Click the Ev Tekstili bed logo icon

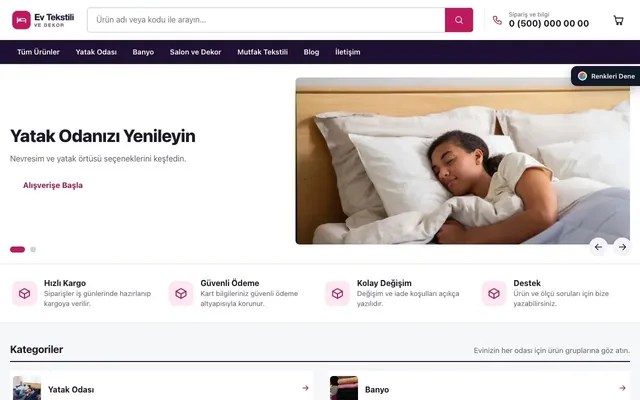(x=21, y=20)
